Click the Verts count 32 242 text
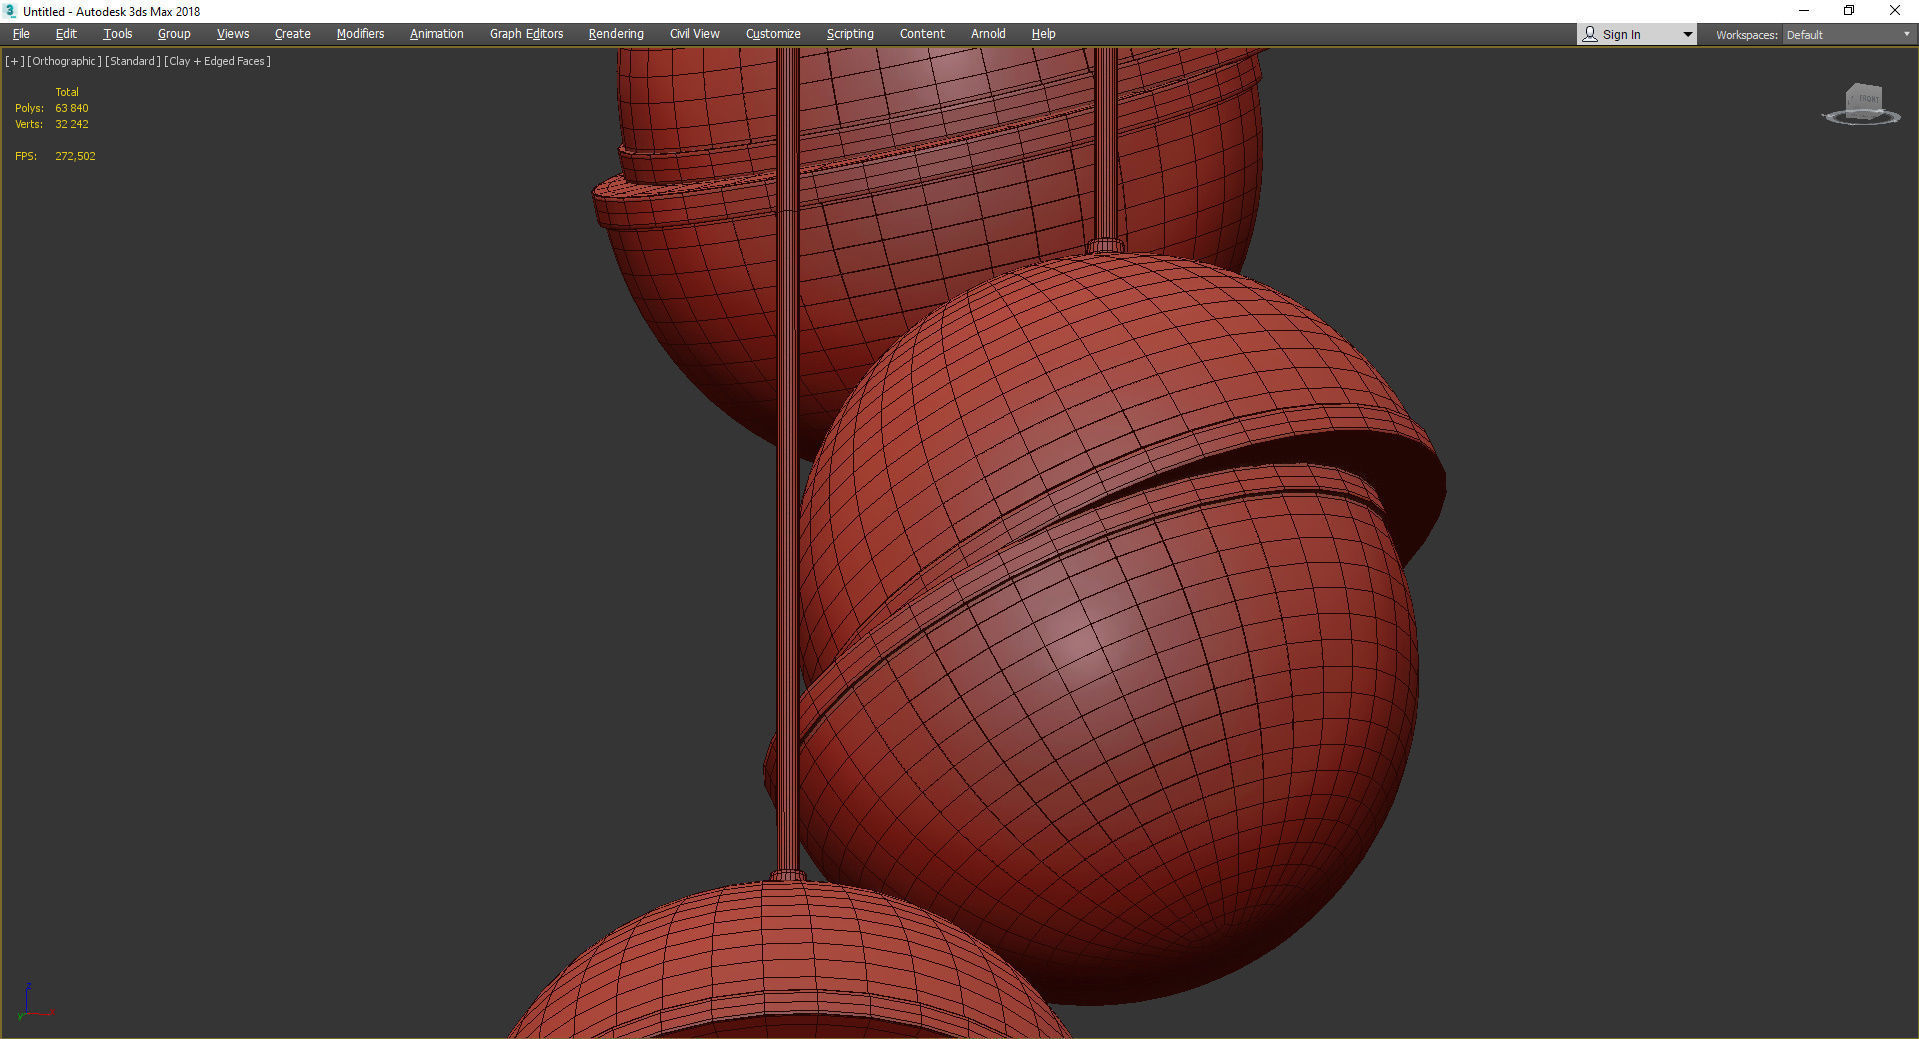 click(71, 124)
